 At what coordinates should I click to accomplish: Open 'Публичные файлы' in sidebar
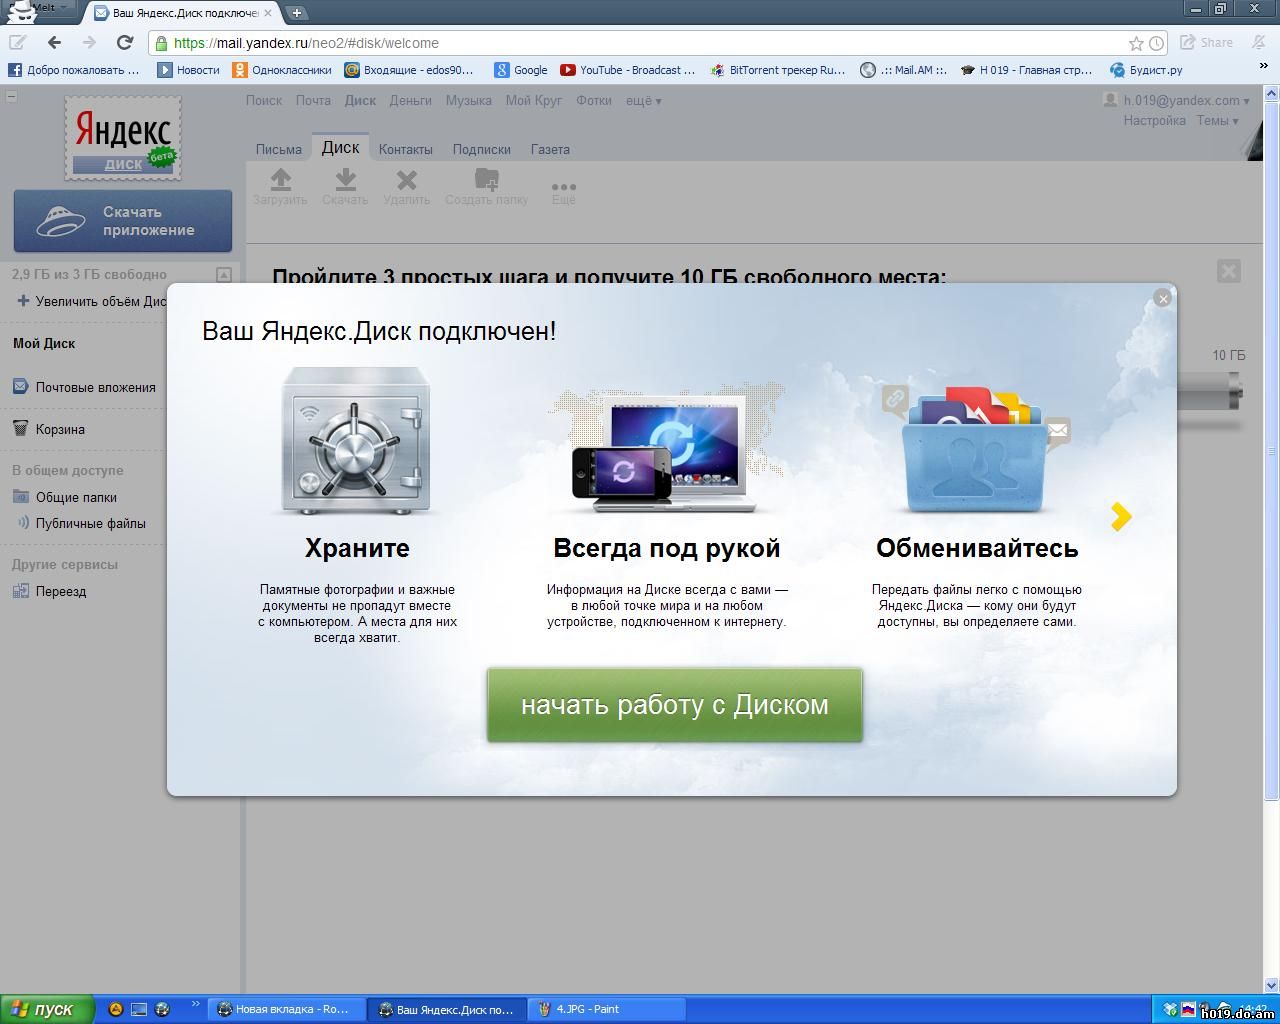[x=80, y=523]
